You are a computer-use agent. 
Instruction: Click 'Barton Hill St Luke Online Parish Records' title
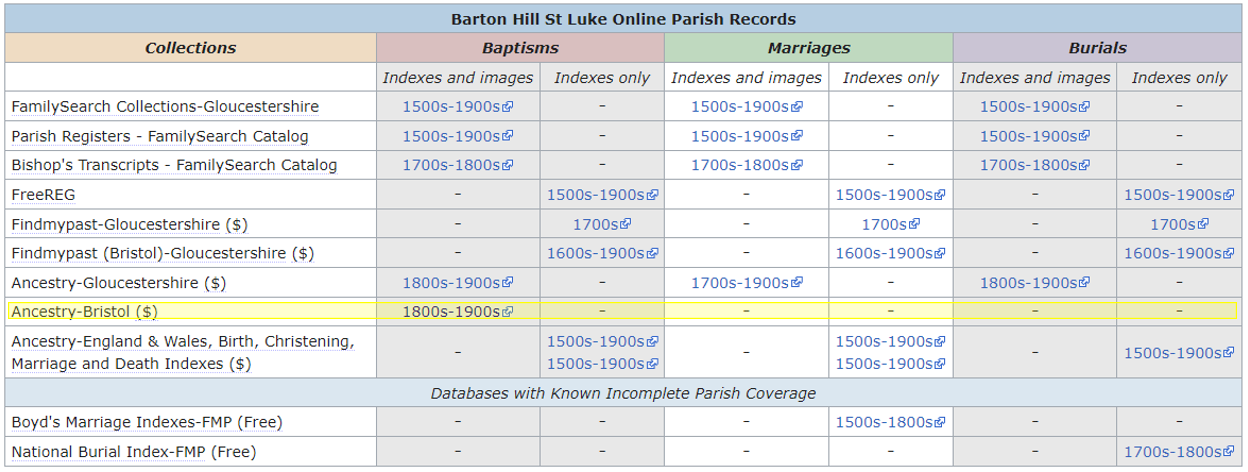624,19
